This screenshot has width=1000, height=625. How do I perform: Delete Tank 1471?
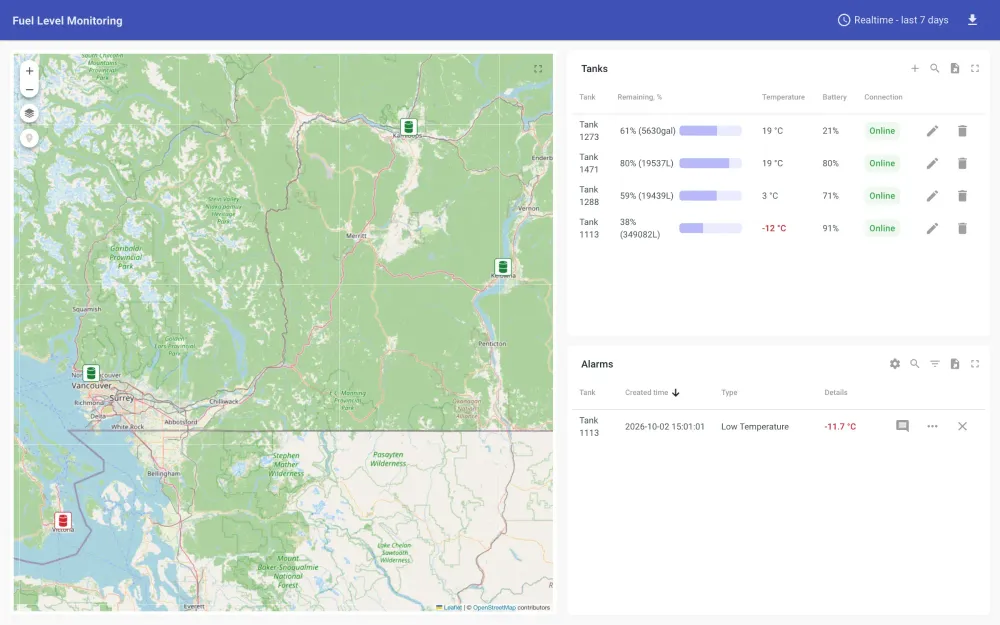pos(962,163)
